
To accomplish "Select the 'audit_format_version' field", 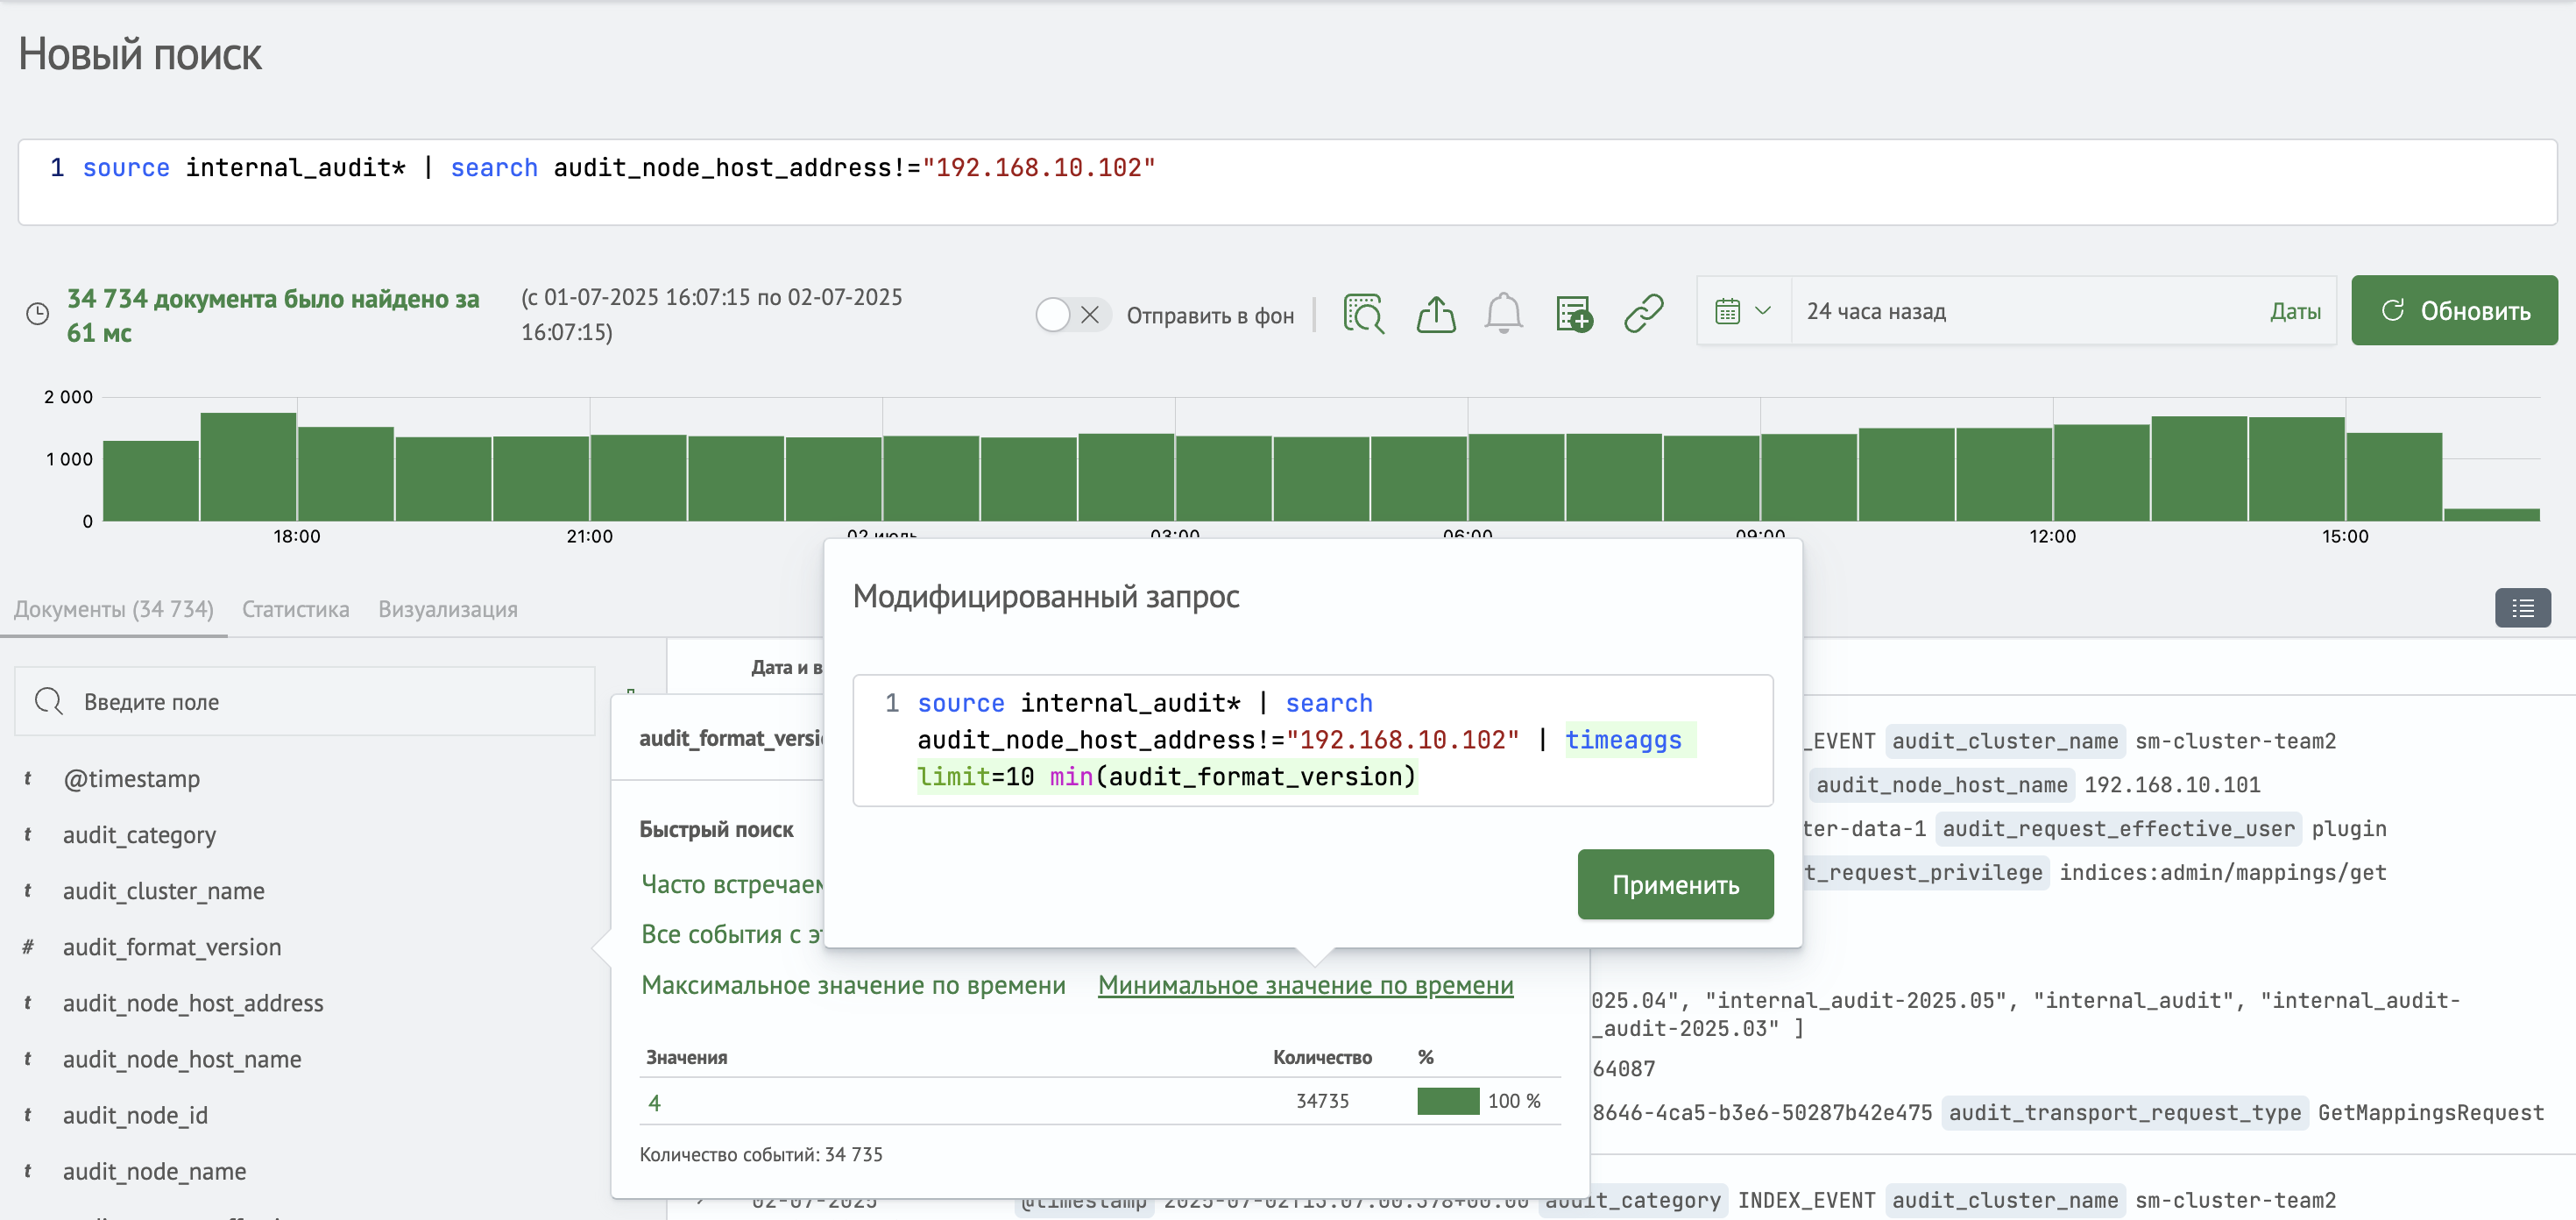I will 171,947.
